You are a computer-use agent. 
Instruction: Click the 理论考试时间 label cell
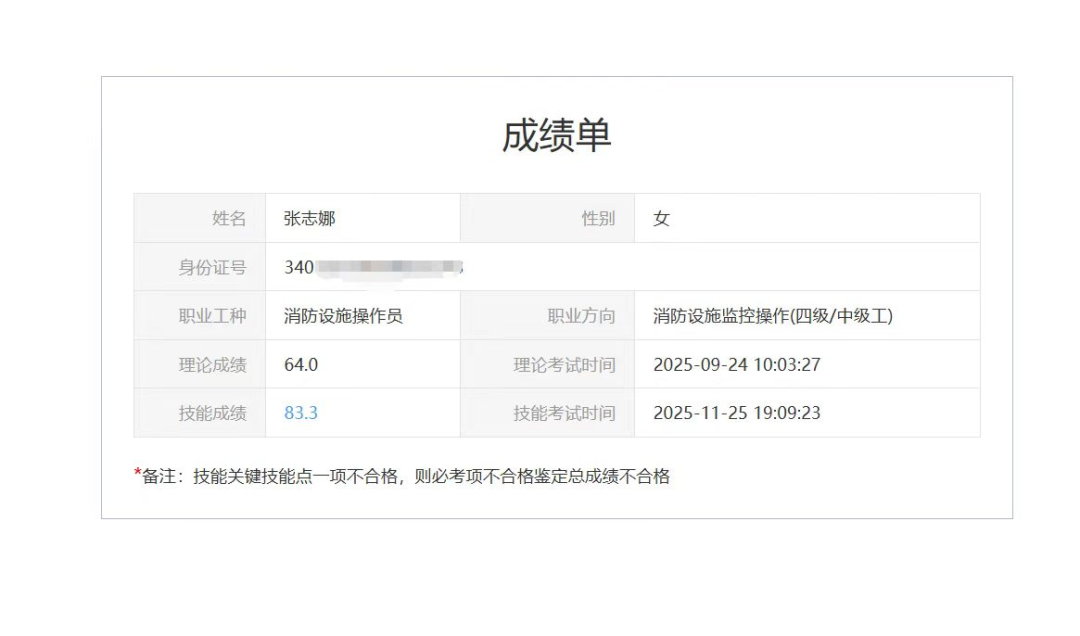tap(572, 363)
